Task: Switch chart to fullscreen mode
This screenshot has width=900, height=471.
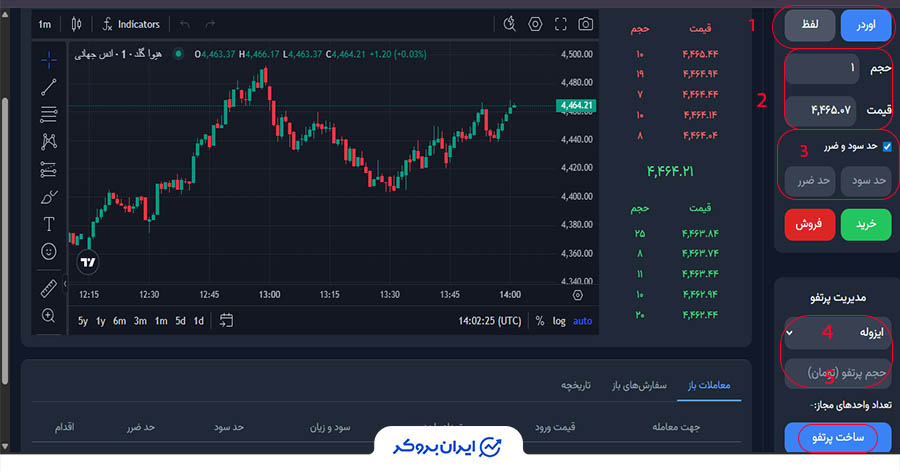Action: [561, 24]
